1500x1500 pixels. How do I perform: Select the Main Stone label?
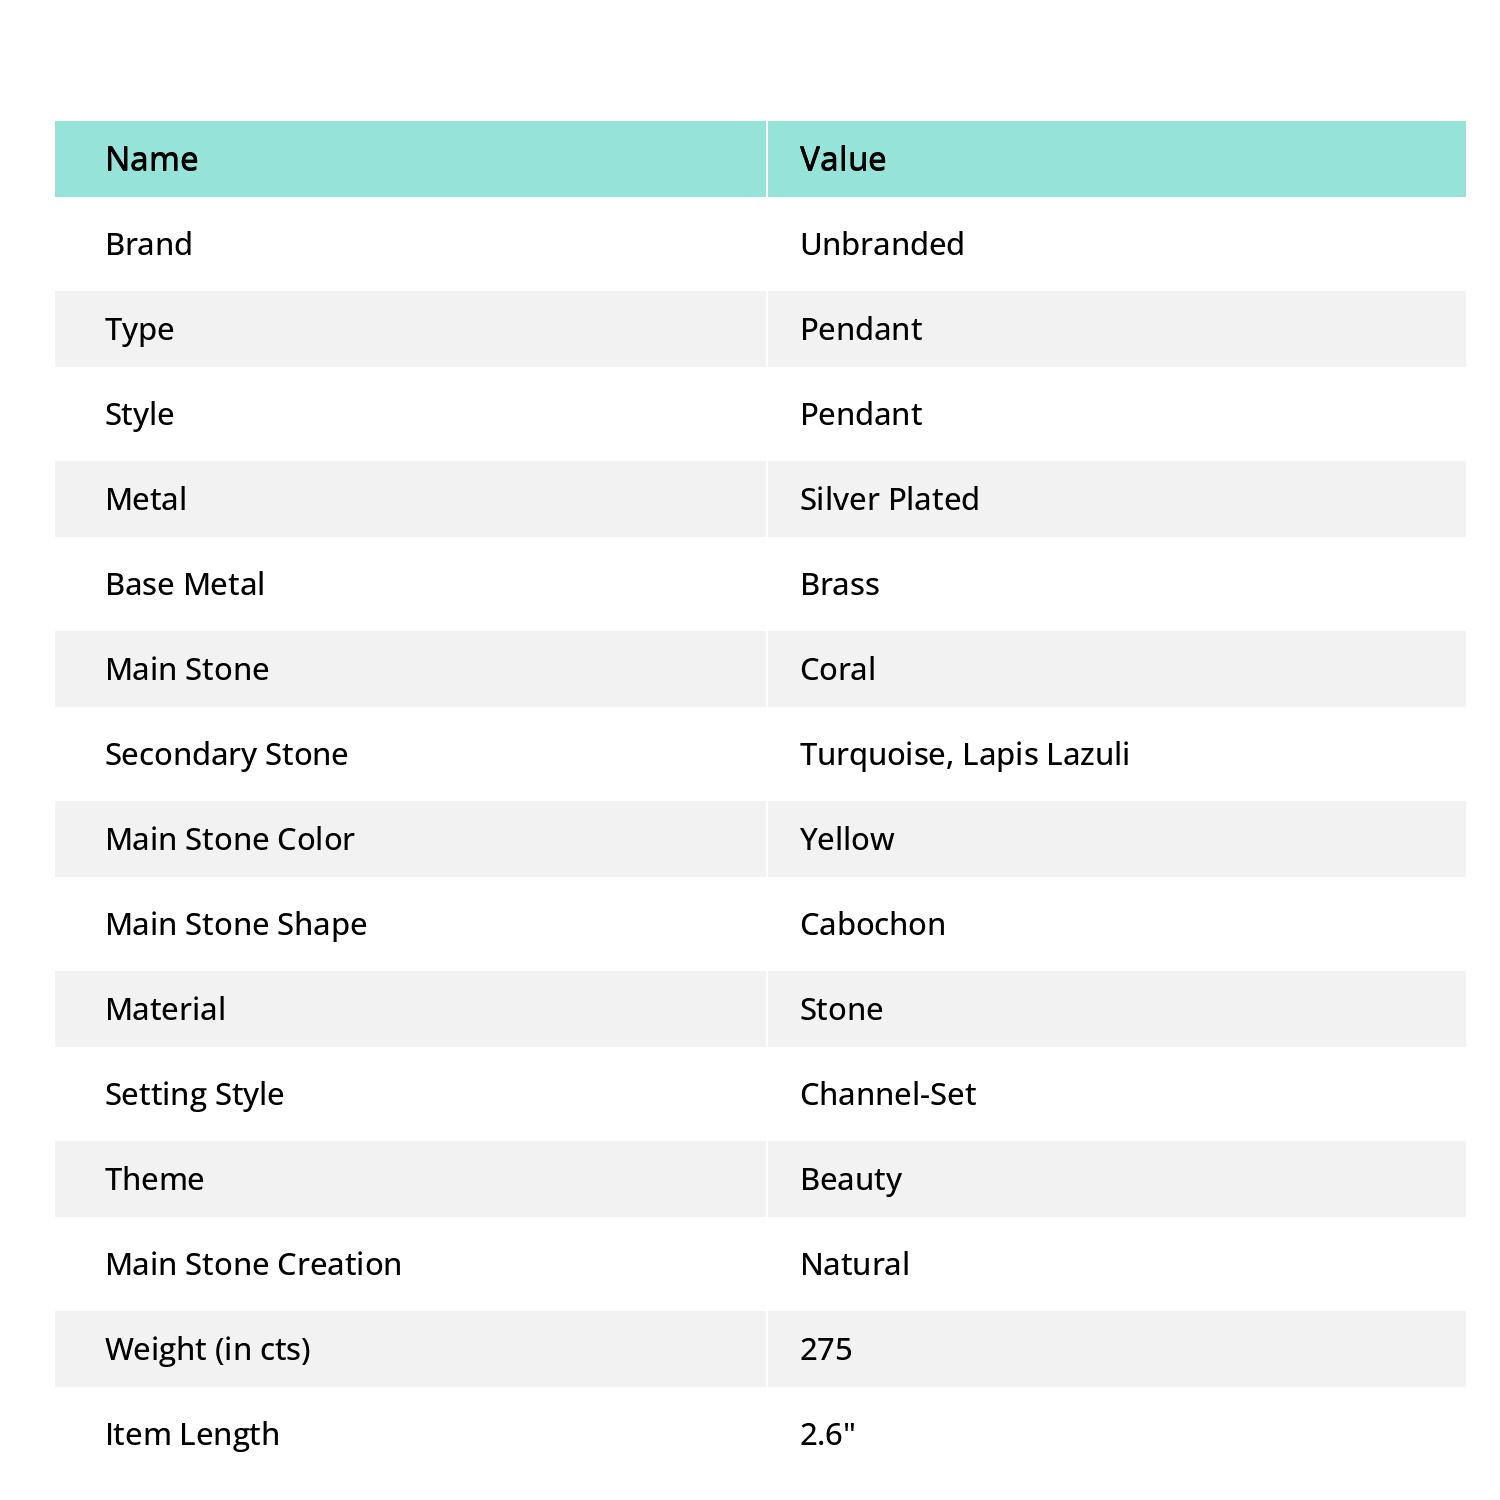point(187,669)
